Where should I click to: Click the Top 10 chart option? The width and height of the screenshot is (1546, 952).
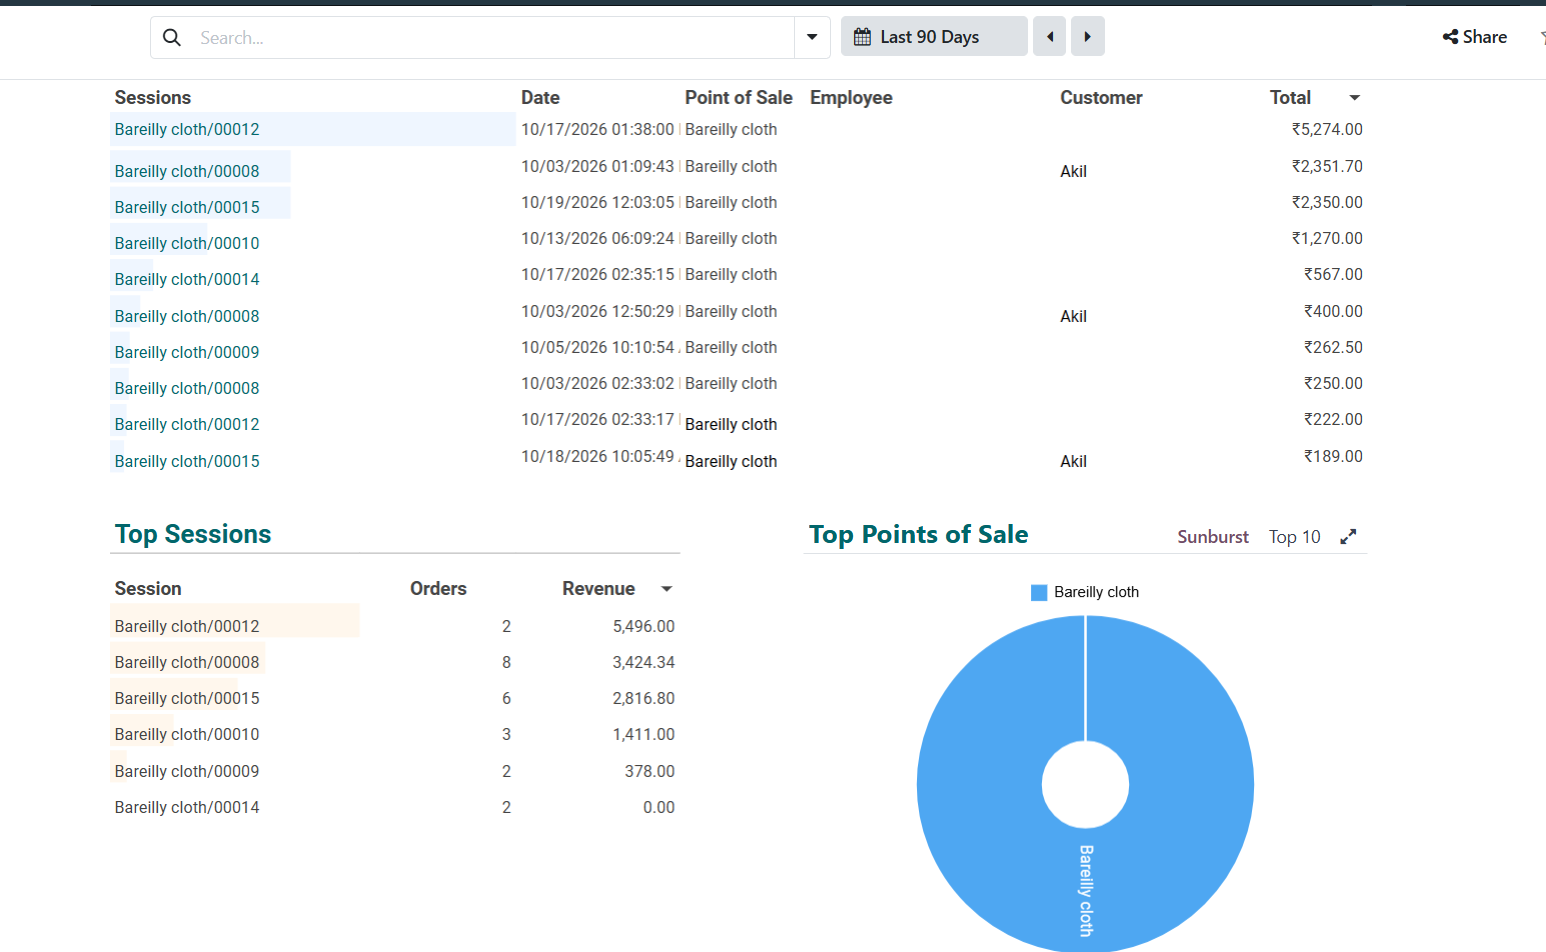tap(1295, 537)
